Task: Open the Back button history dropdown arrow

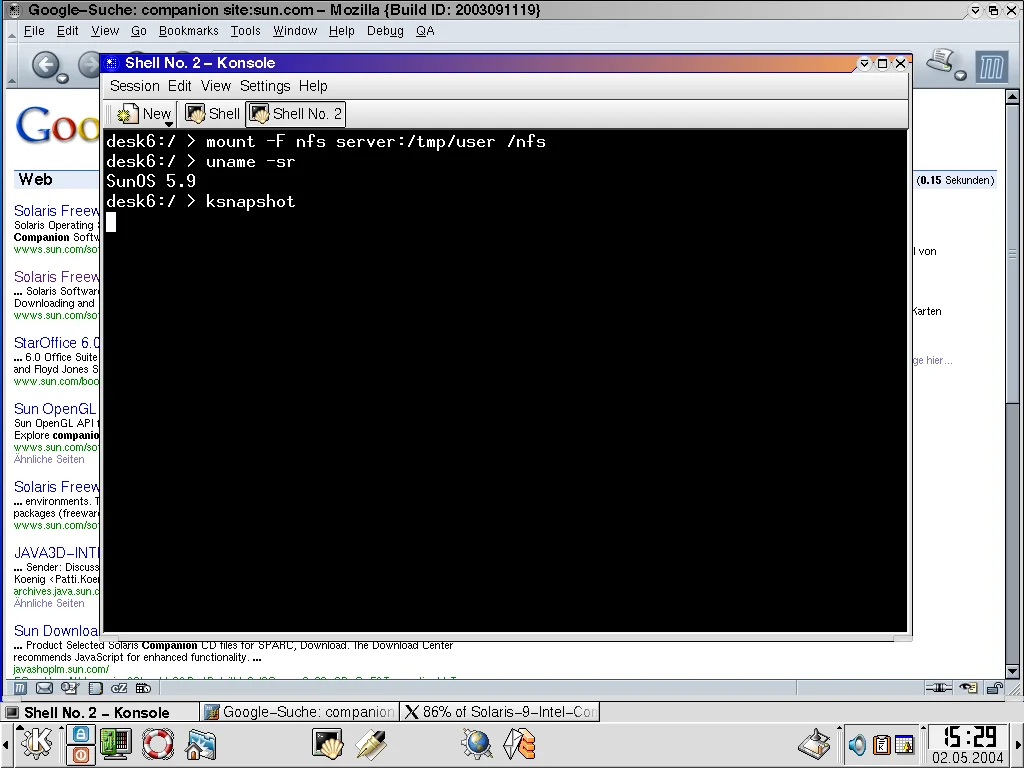Action: pos(63,78)
